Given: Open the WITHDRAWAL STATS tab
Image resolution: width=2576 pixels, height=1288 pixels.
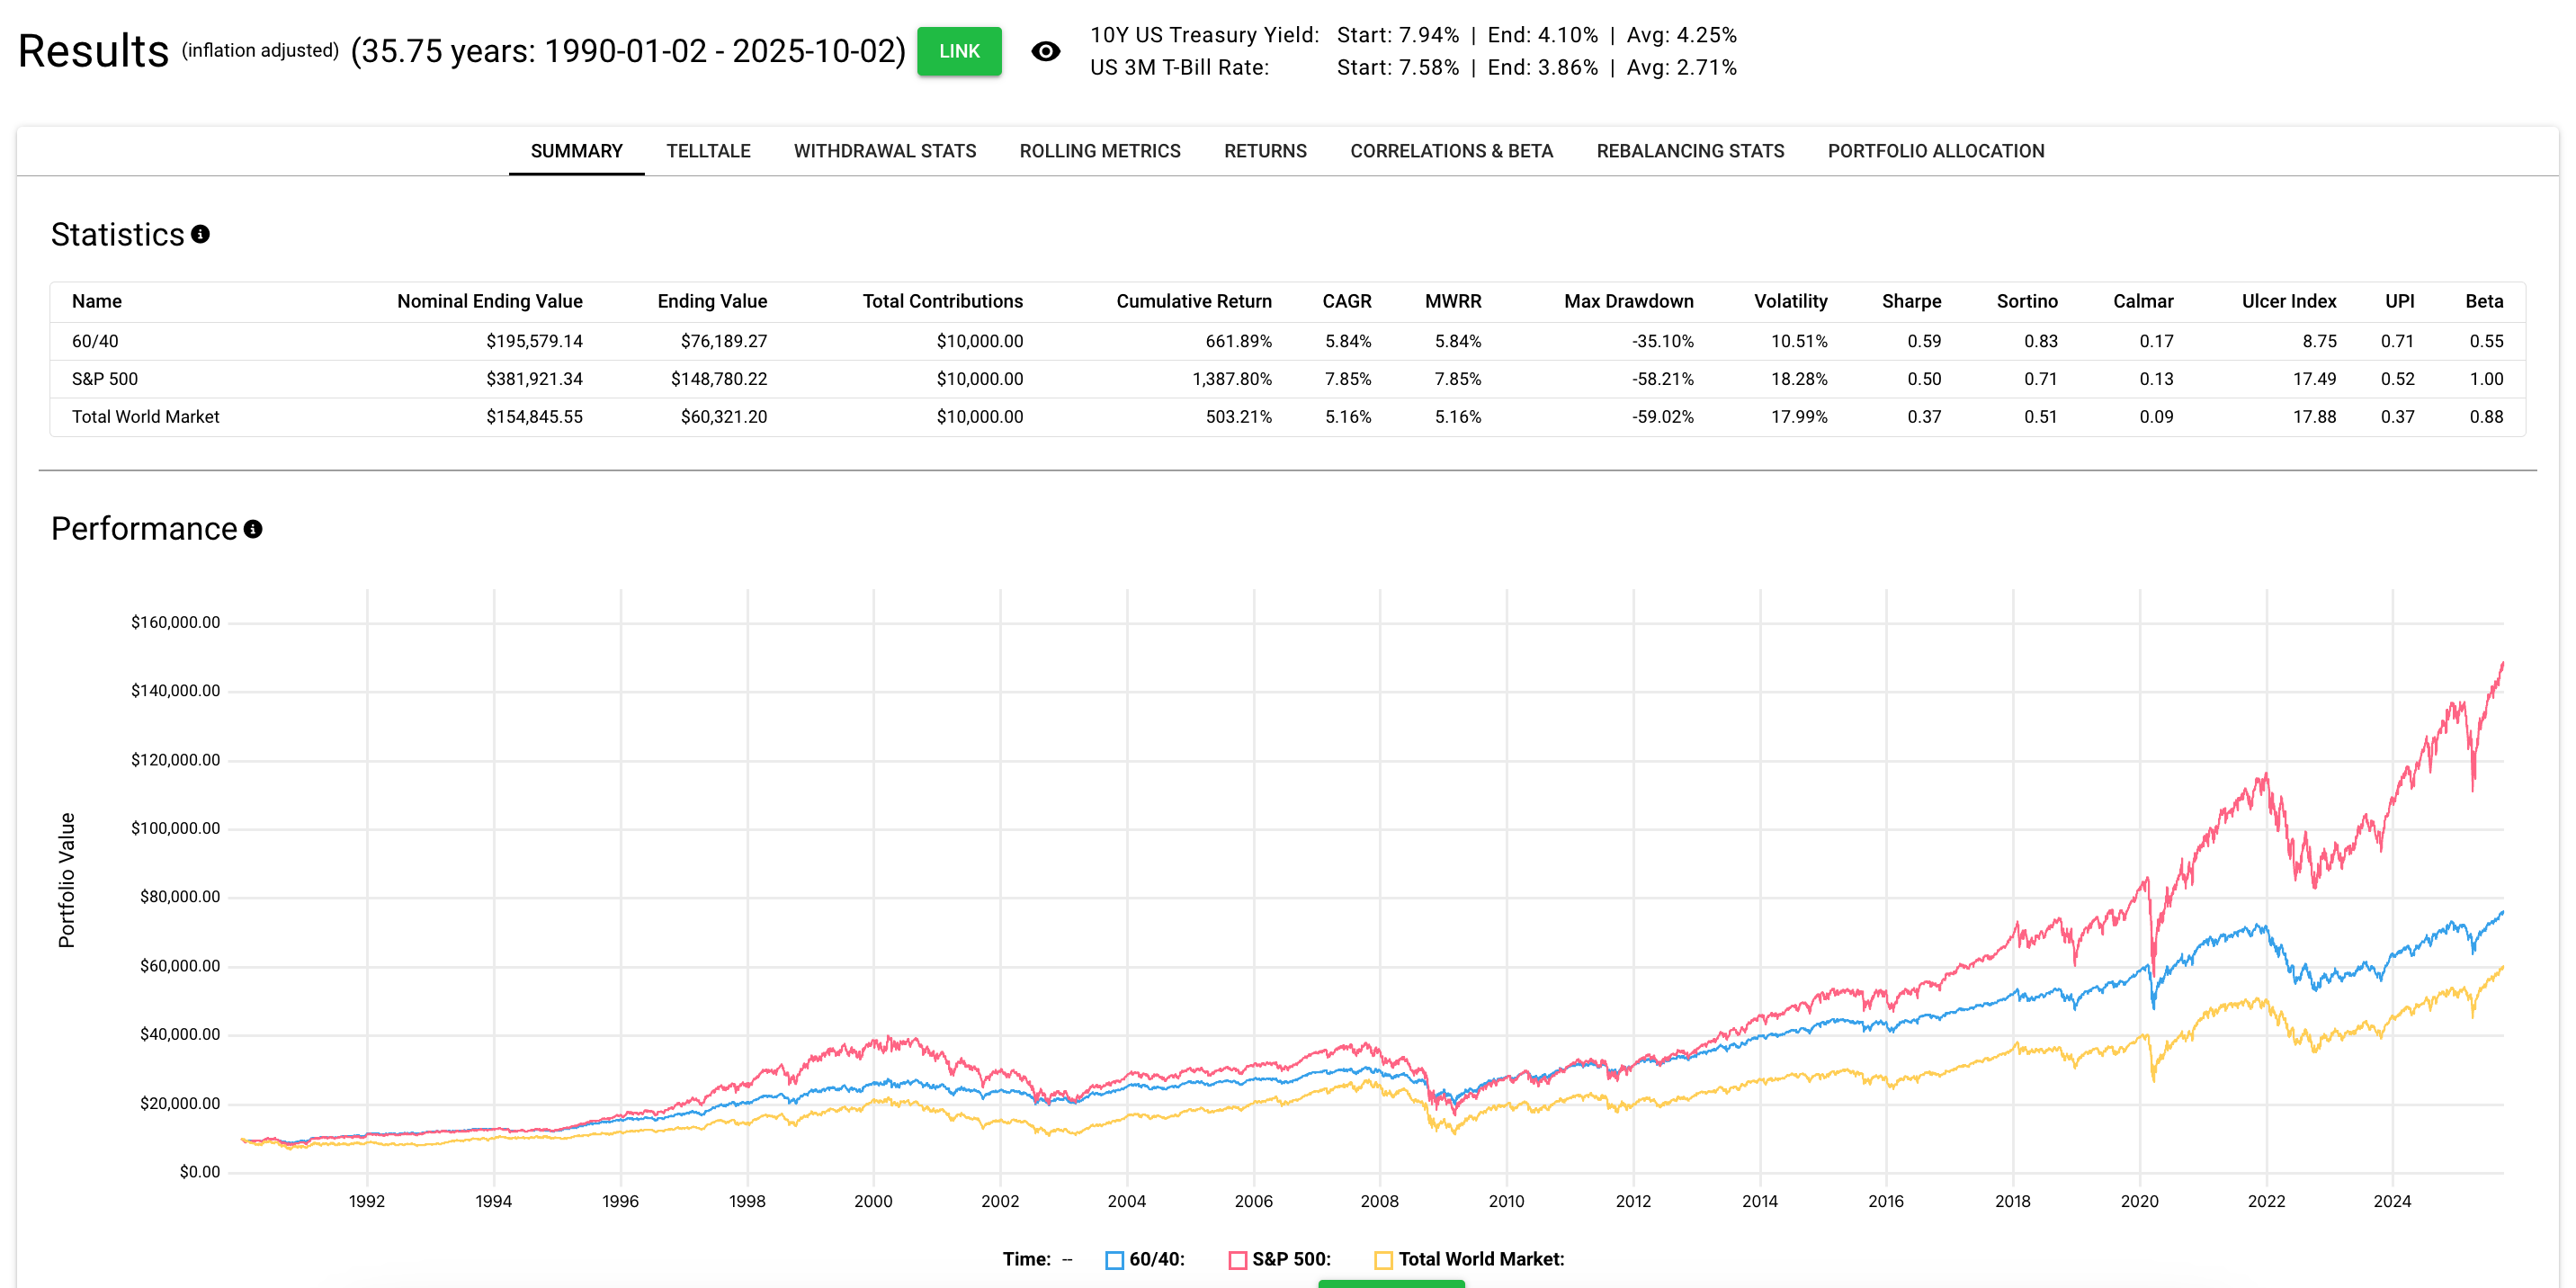Looking at the screenshot, I should 884,151.
